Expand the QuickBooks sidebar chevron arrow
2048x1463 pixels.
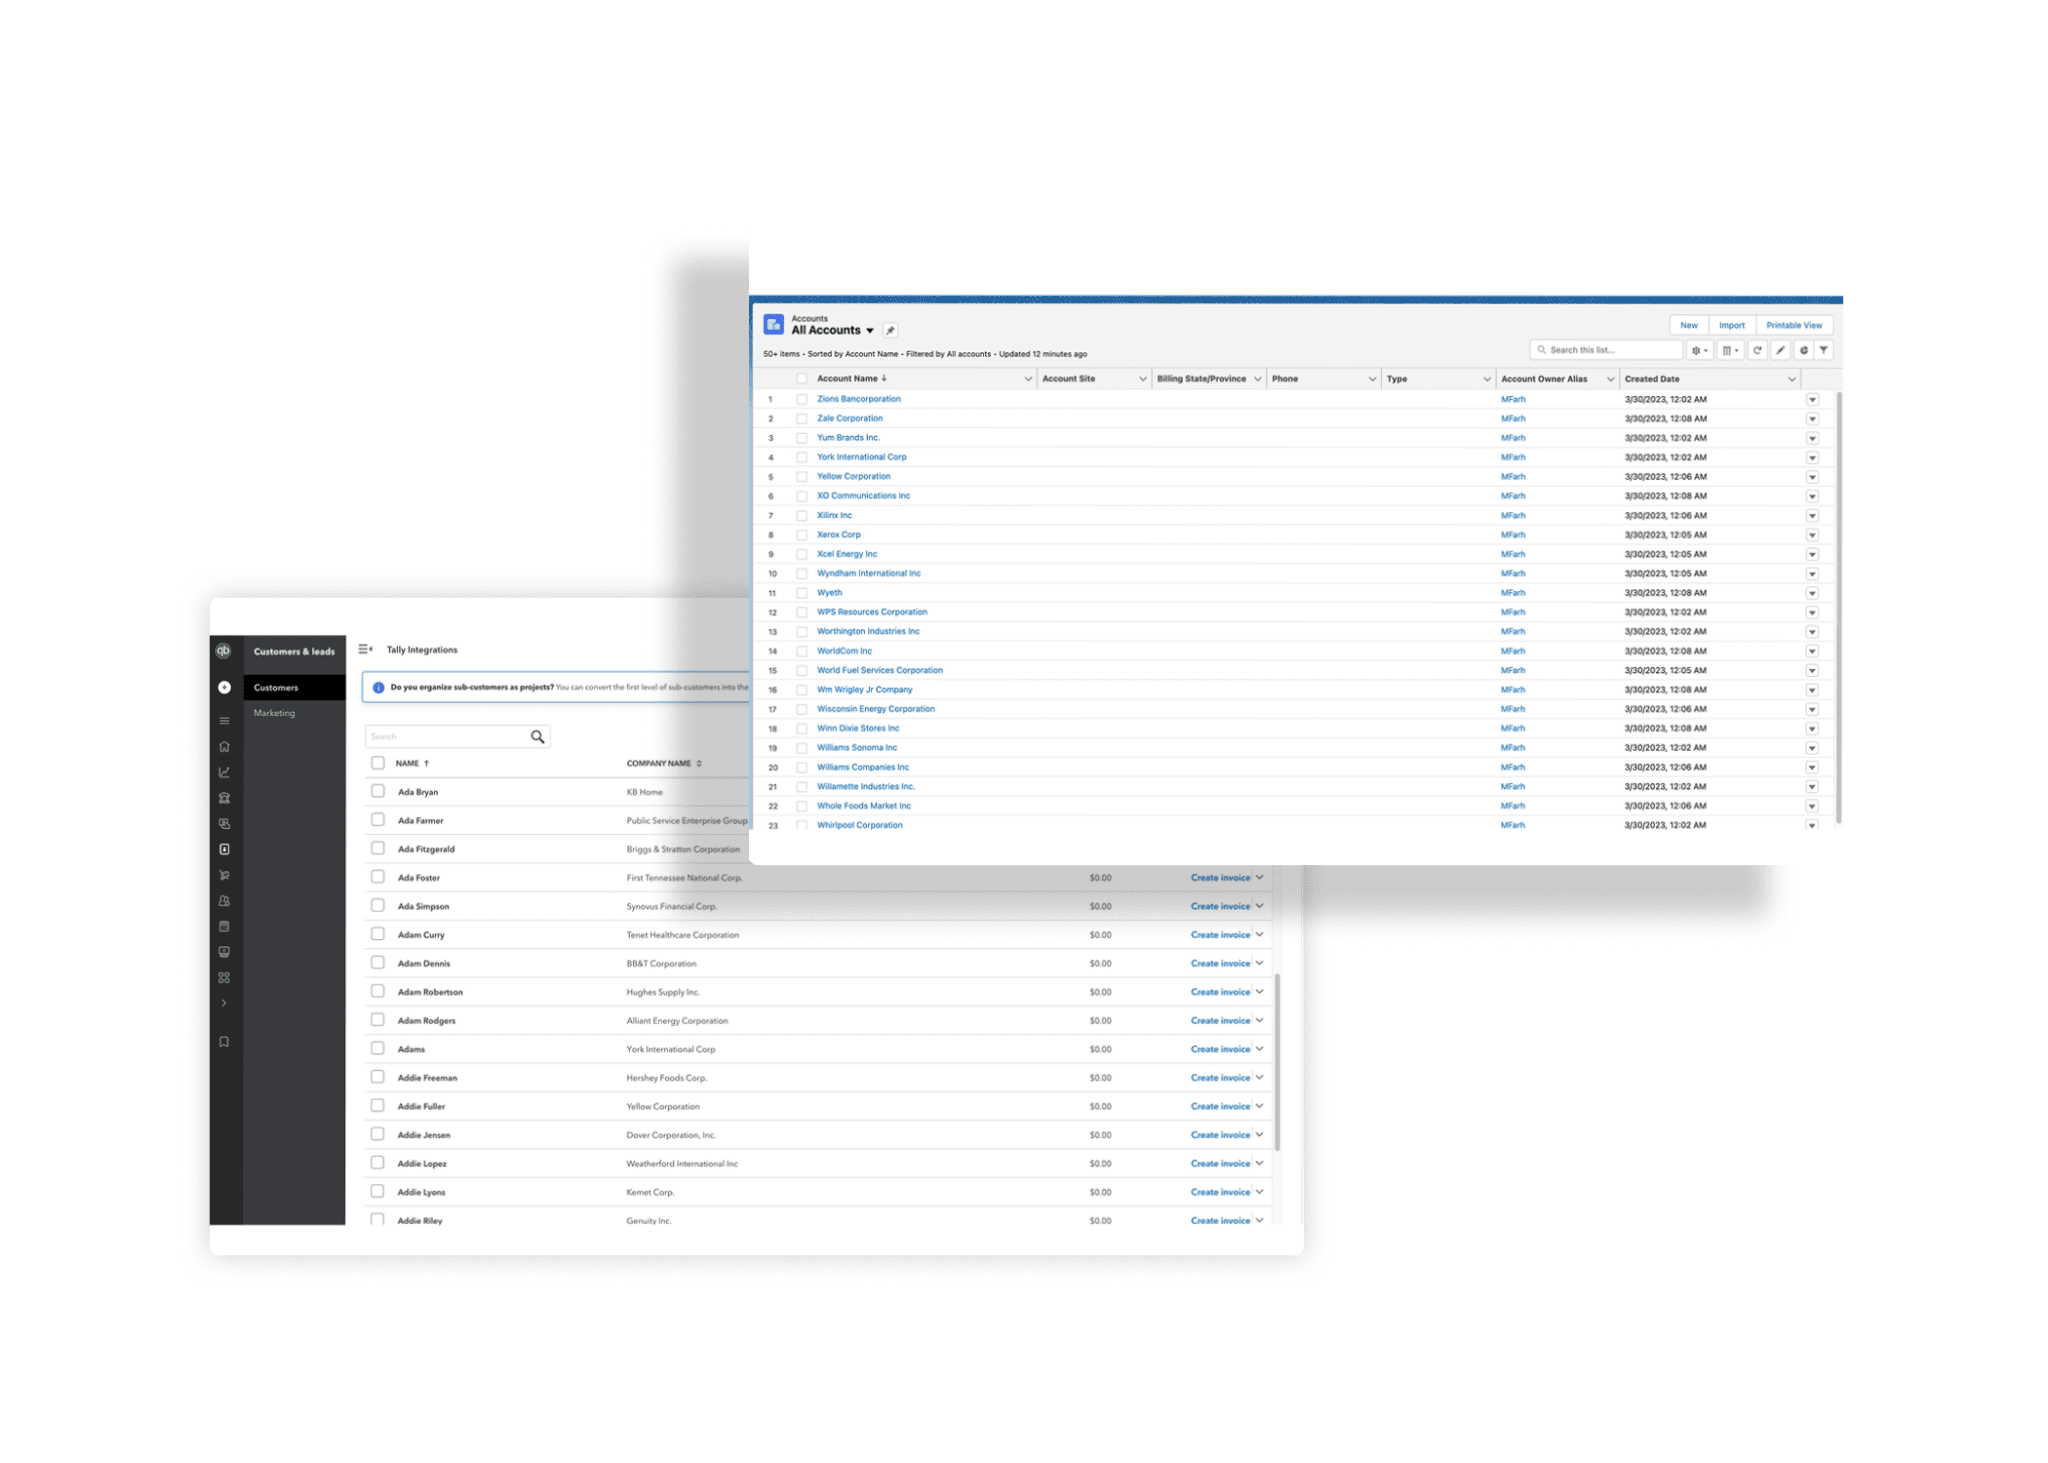224,1003
